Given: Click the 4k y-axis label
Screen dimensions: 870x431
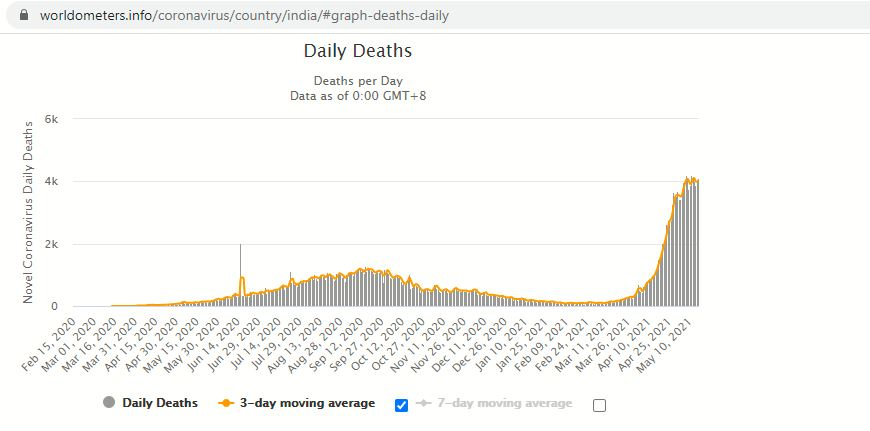Looking at the screenshot, I should pos(53,181).
